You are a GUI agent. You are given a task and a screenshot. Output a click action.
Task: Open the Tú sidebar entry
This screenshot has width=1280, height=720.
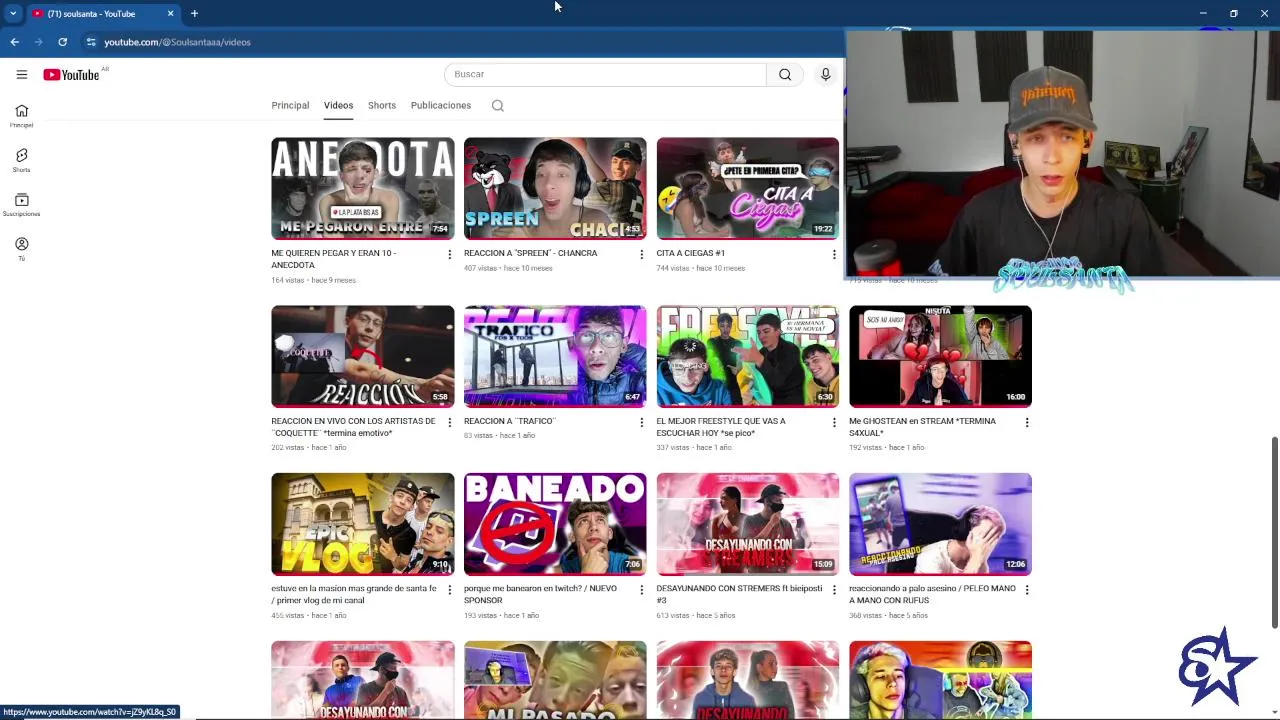(x=21, y=249)
